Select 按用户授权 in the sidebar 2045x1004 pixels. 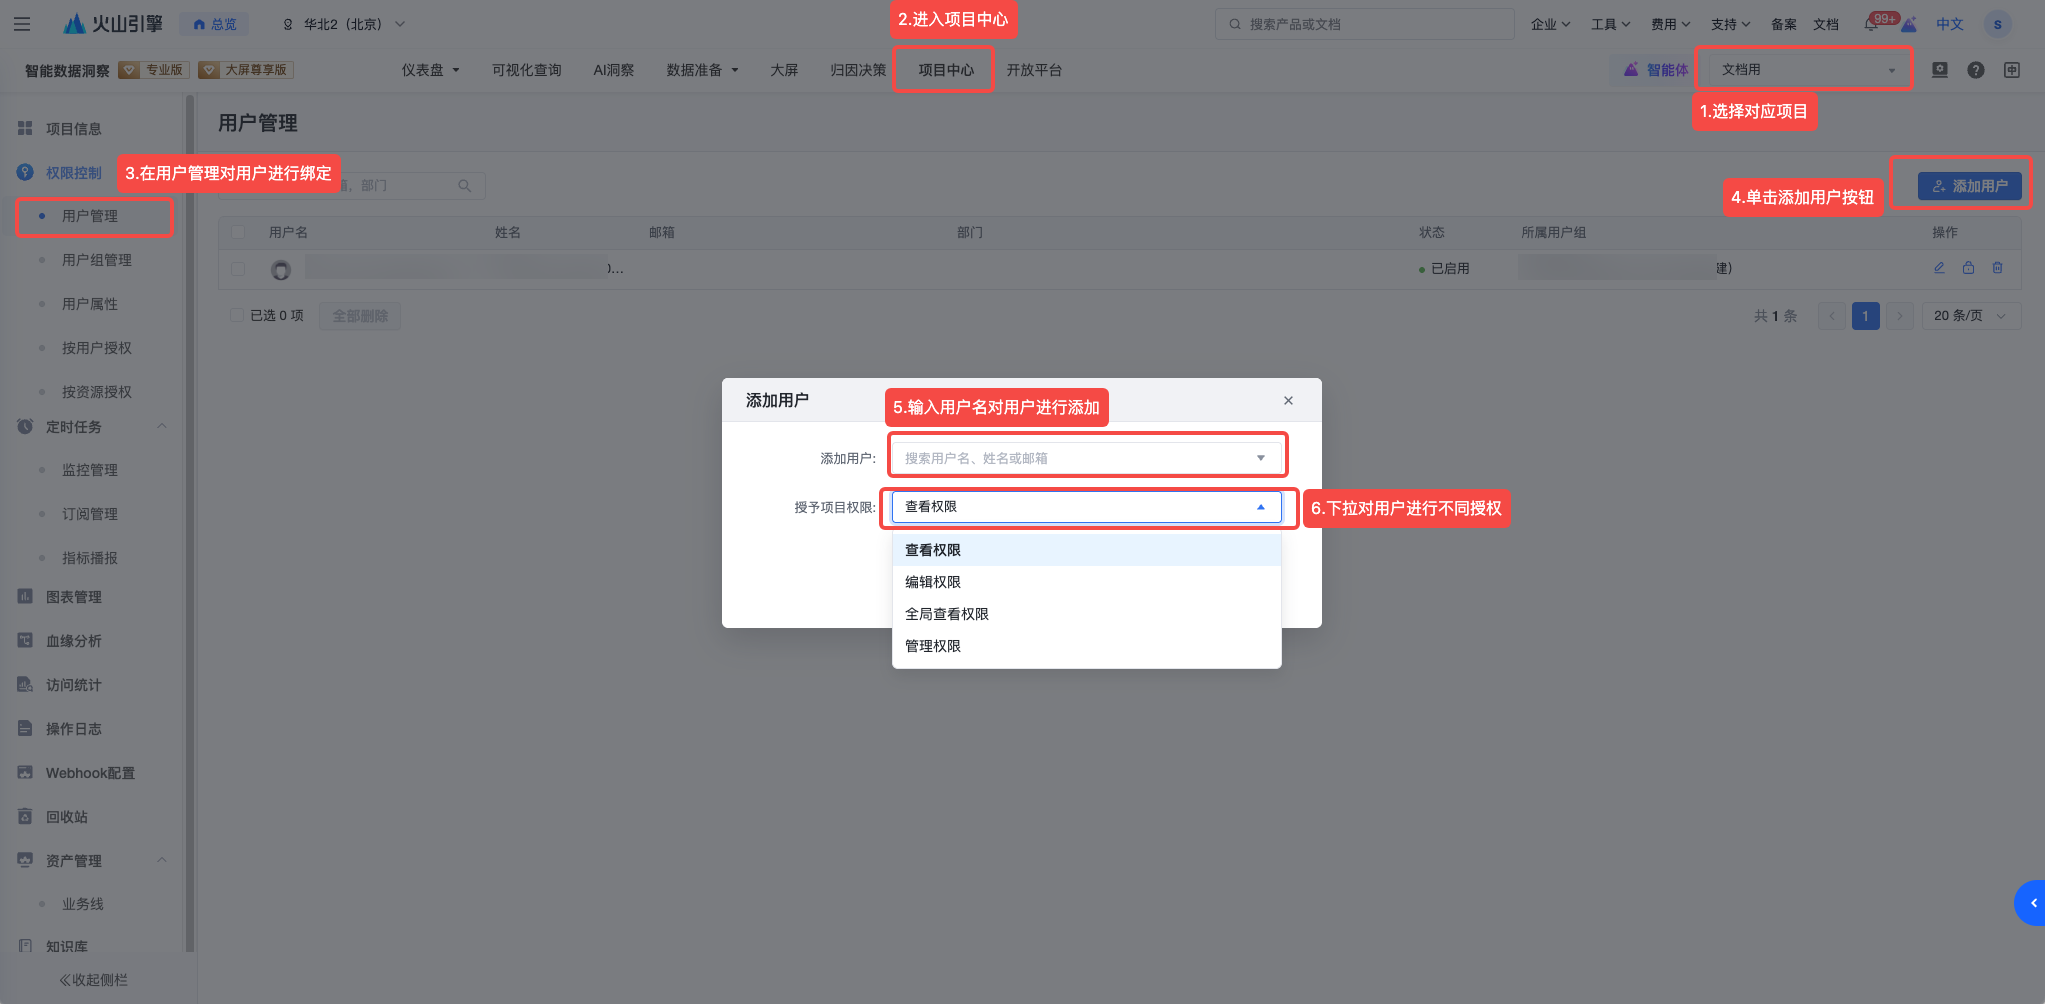[97, 348]
